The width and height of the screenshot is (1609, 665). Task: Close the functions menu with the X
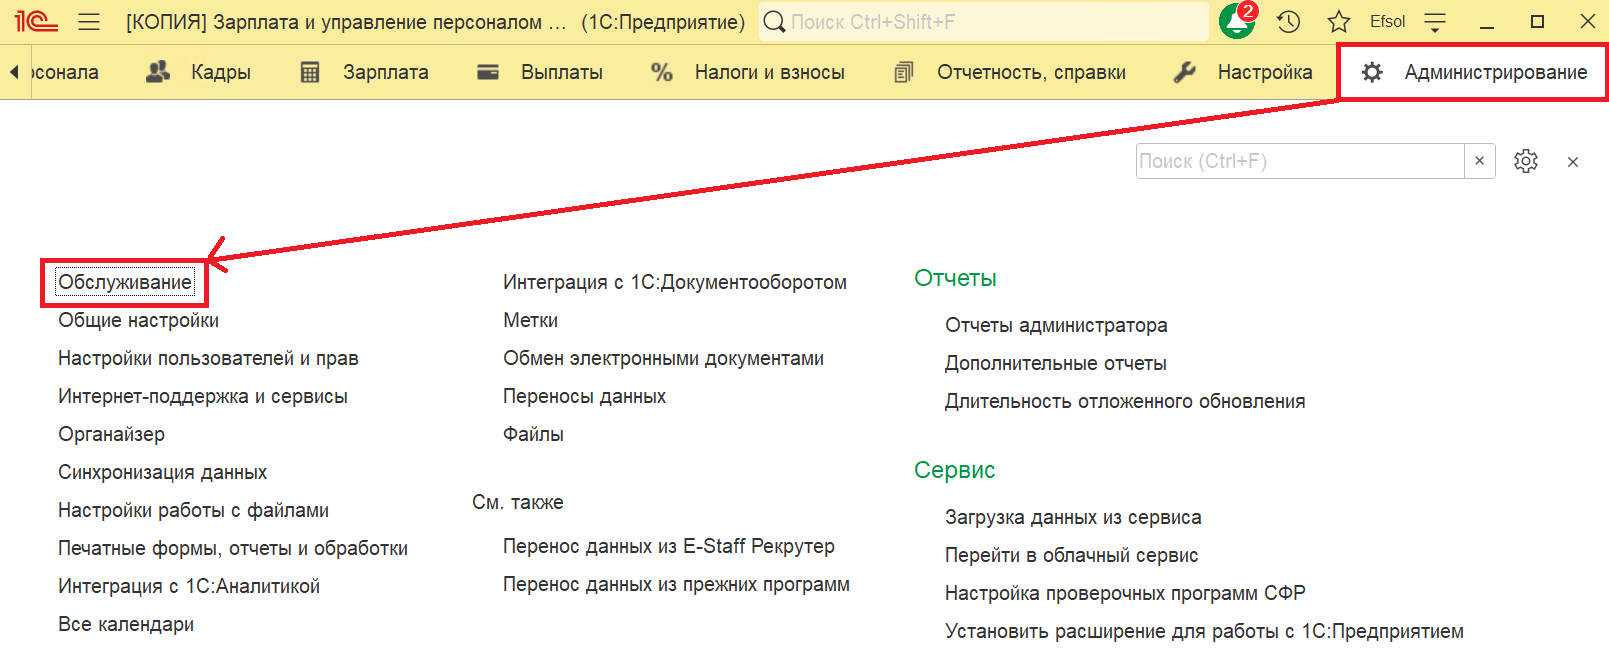point(1573,162)
